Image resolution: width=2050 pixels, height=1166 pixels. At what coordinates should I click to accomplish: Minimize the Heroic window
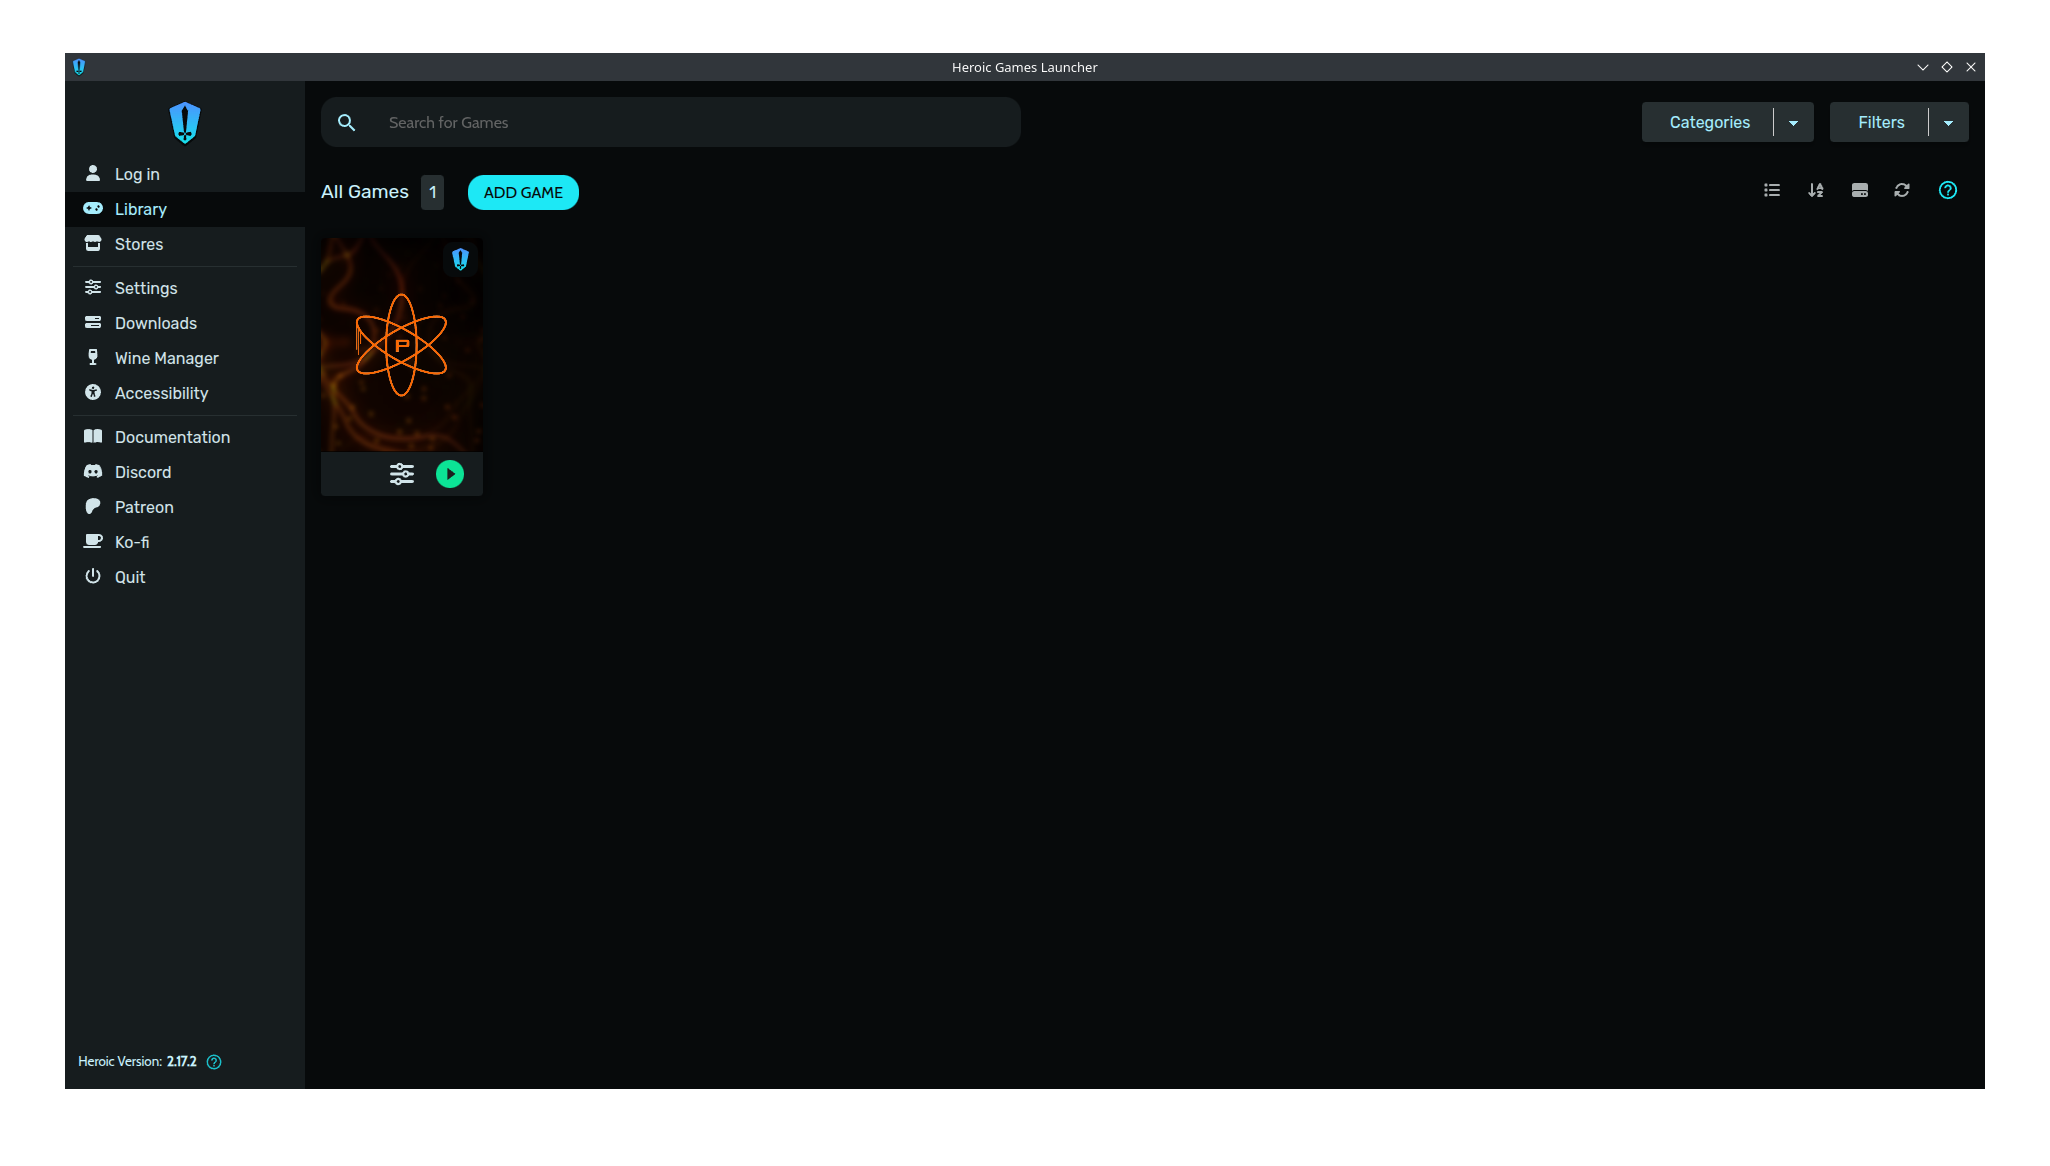pyautogui.click(x=1922, y=67)
